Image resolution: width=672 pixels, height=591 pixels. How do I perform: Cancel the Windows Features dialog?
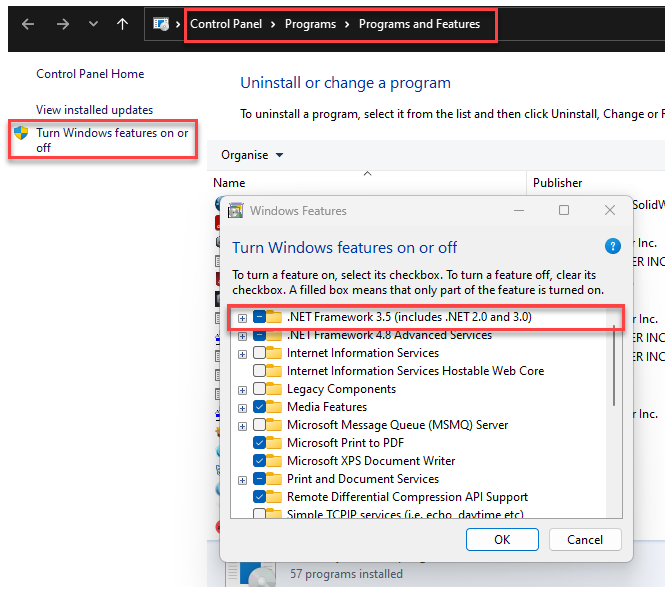coord(585,539)
